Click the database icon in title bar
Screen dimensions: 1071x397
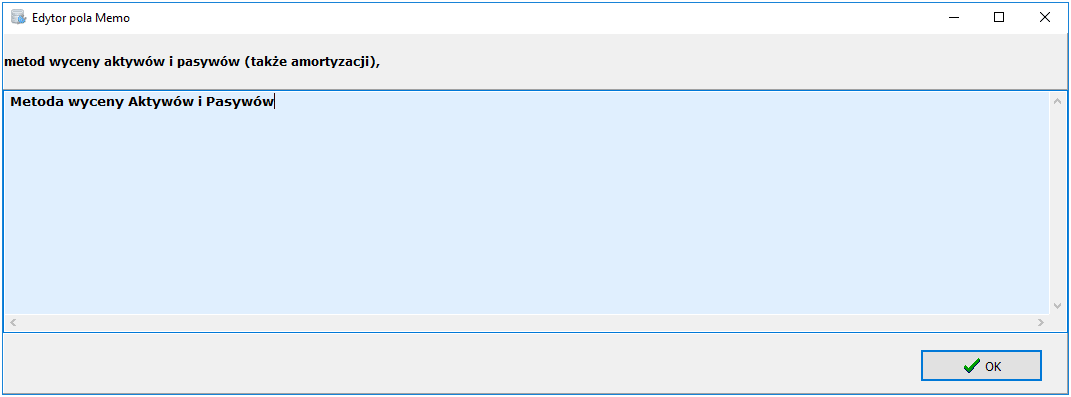click(x=18, y=17)
